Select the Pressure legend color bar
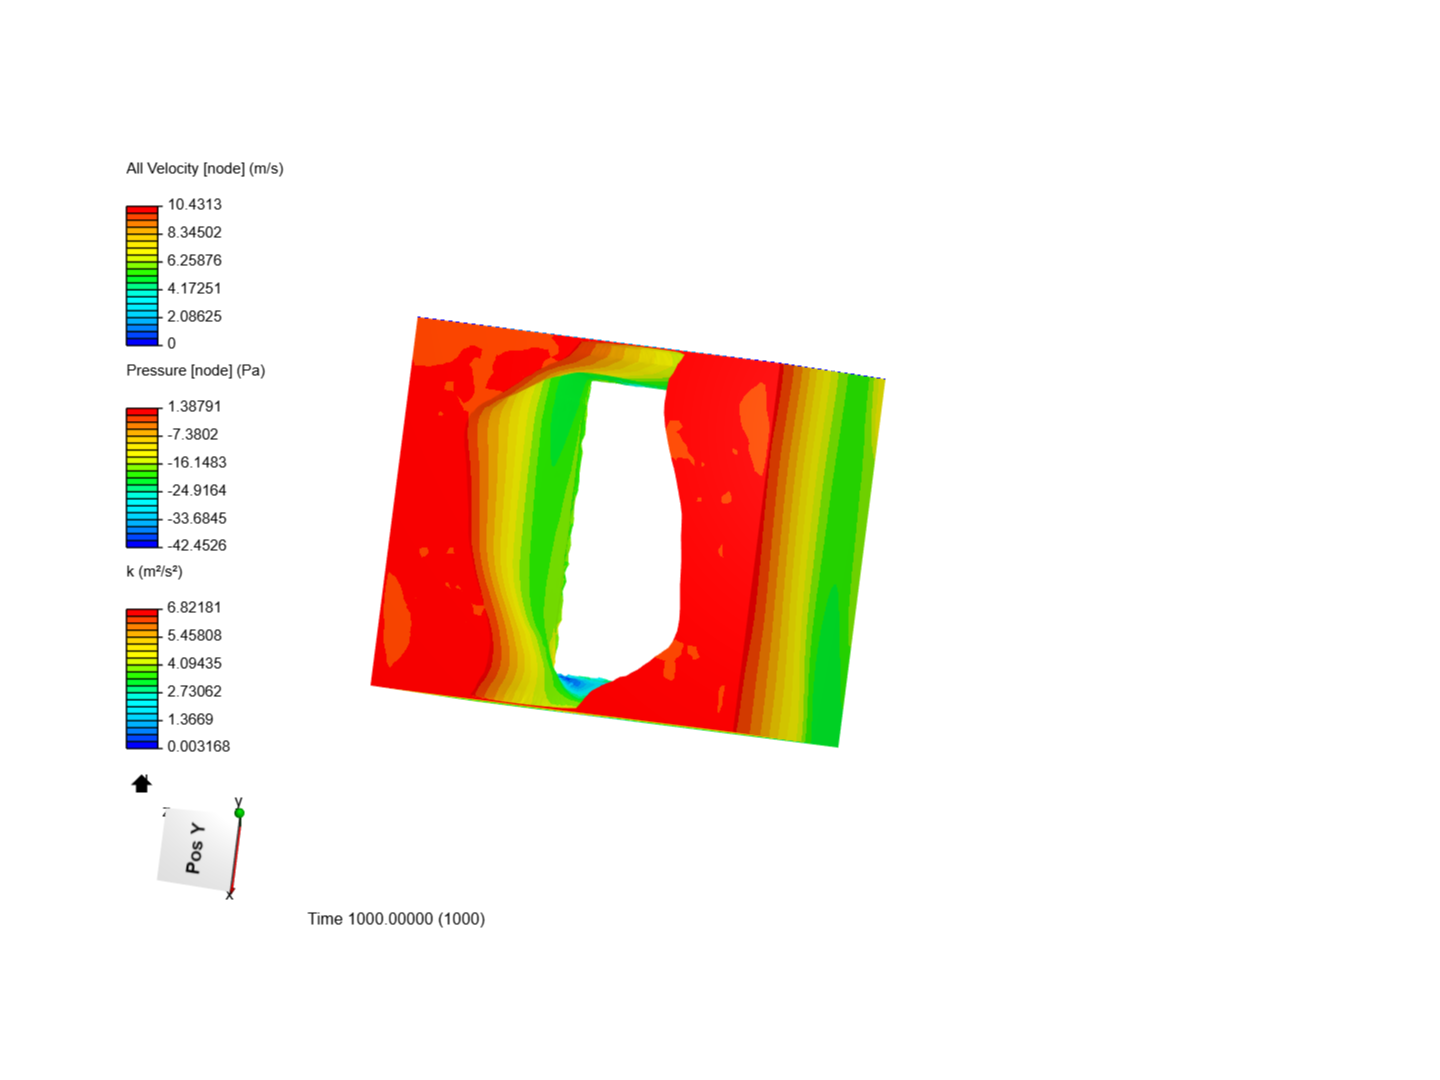Image resolution: width=1440 pixels, height=1080 pixels. tap(143, 477)
